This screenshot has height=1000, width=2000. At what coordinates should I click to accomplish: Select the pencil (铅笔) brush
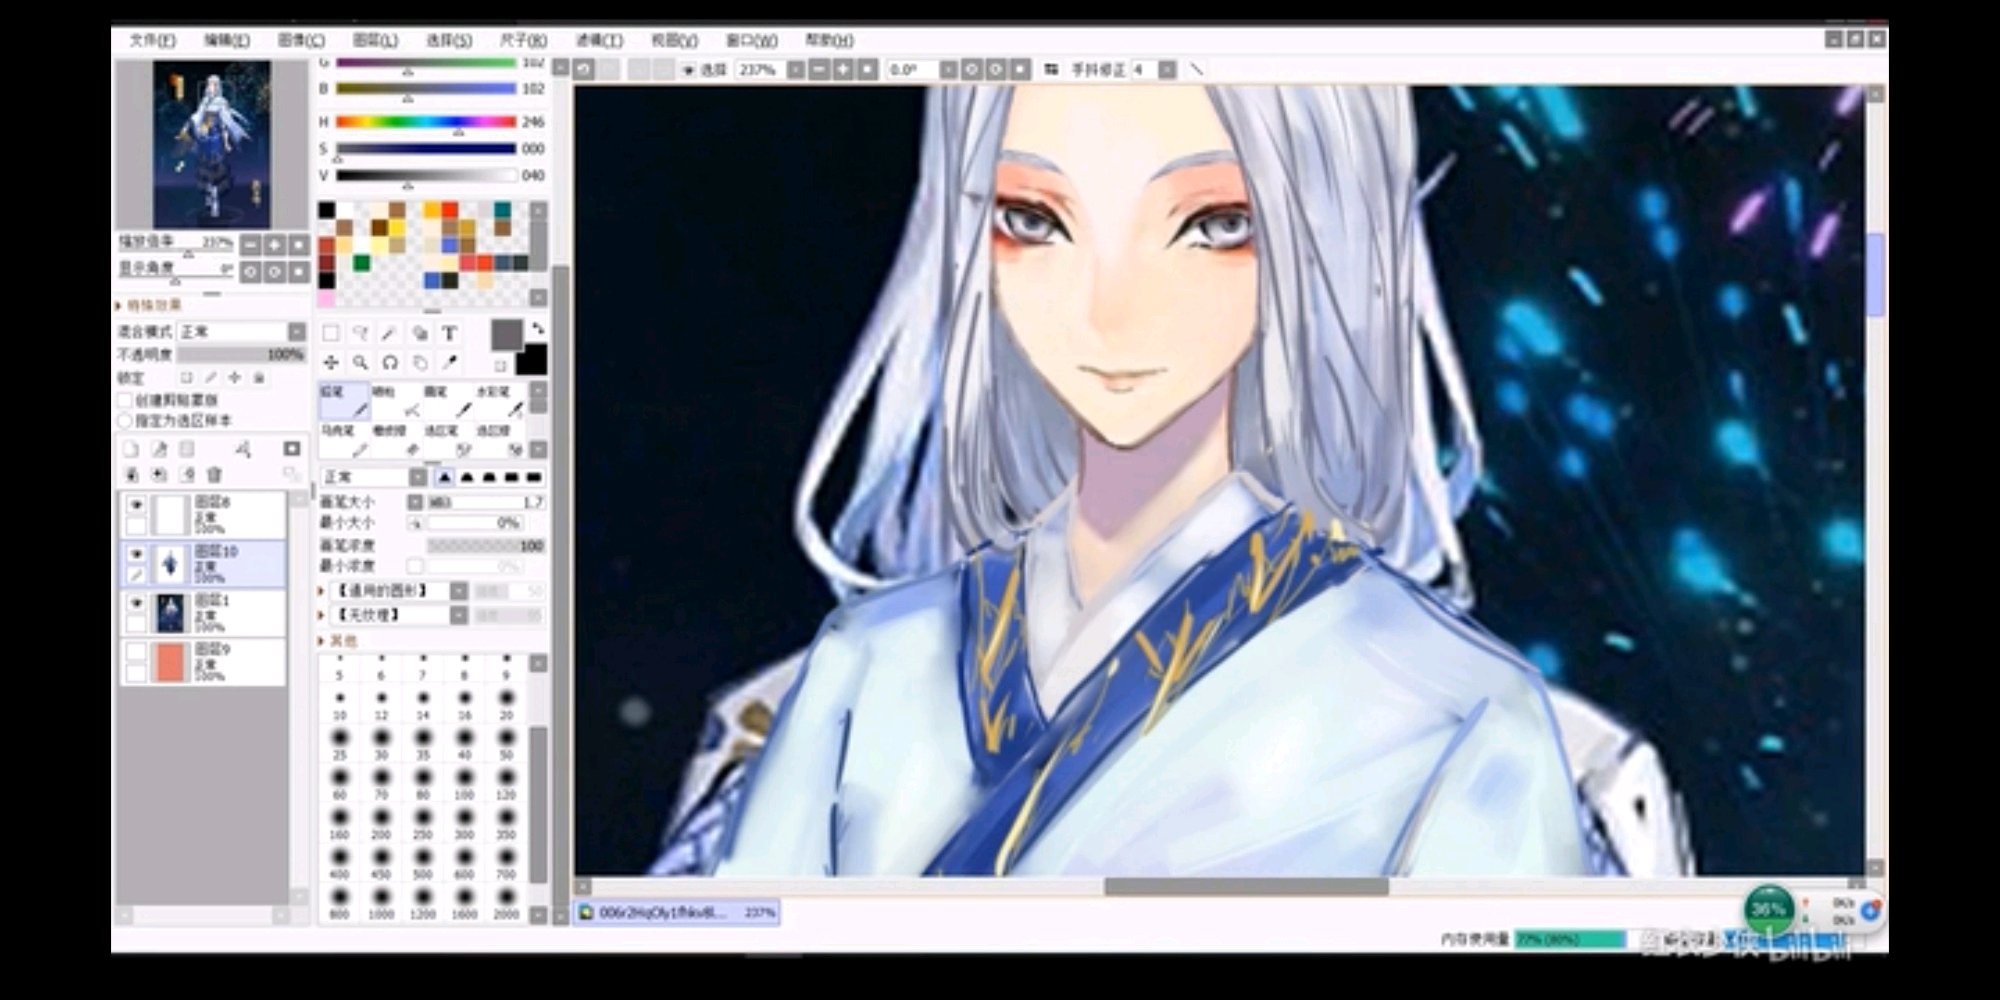click(x=345, y=401)
